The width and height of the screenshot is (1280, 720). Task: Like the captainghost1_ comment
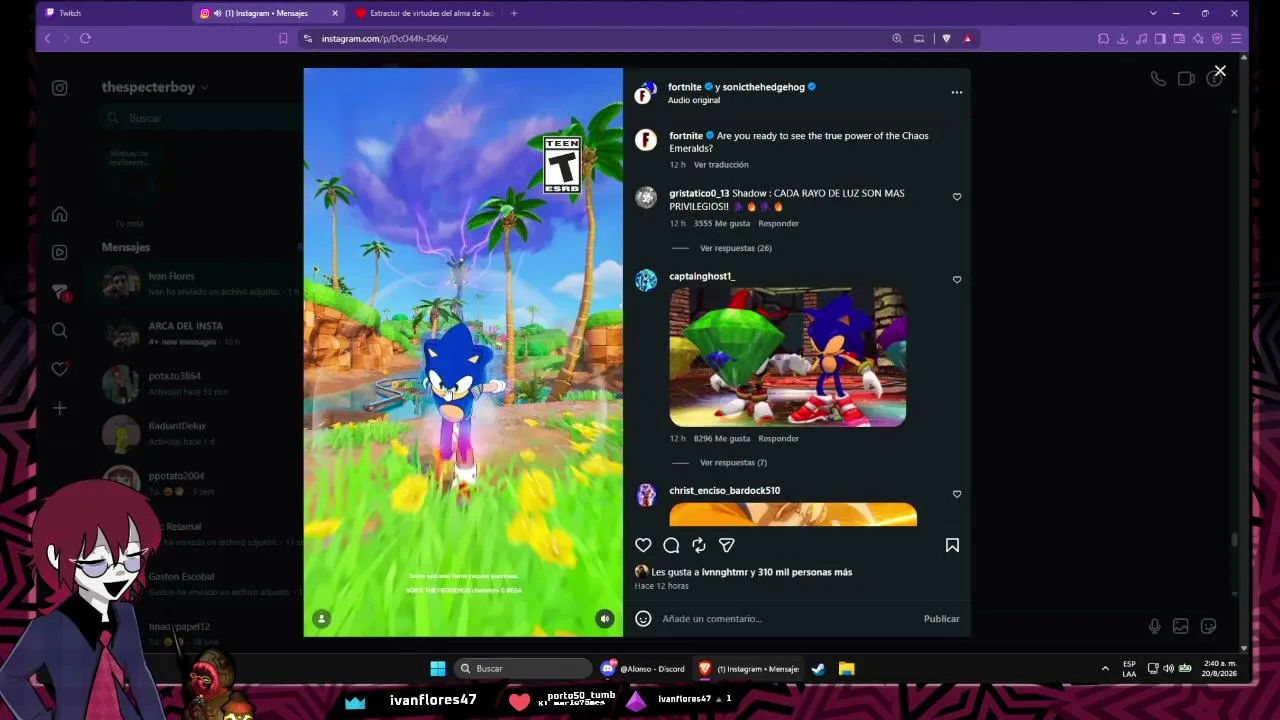(x=957, y=280)
